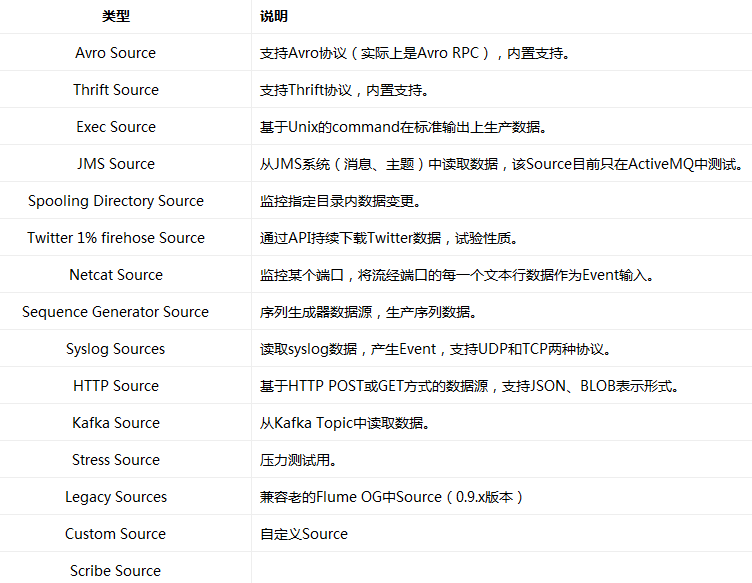This screenshot has height=583, width=752.
Task: Select the Spooling Directory Source cell
Action: 116,201
